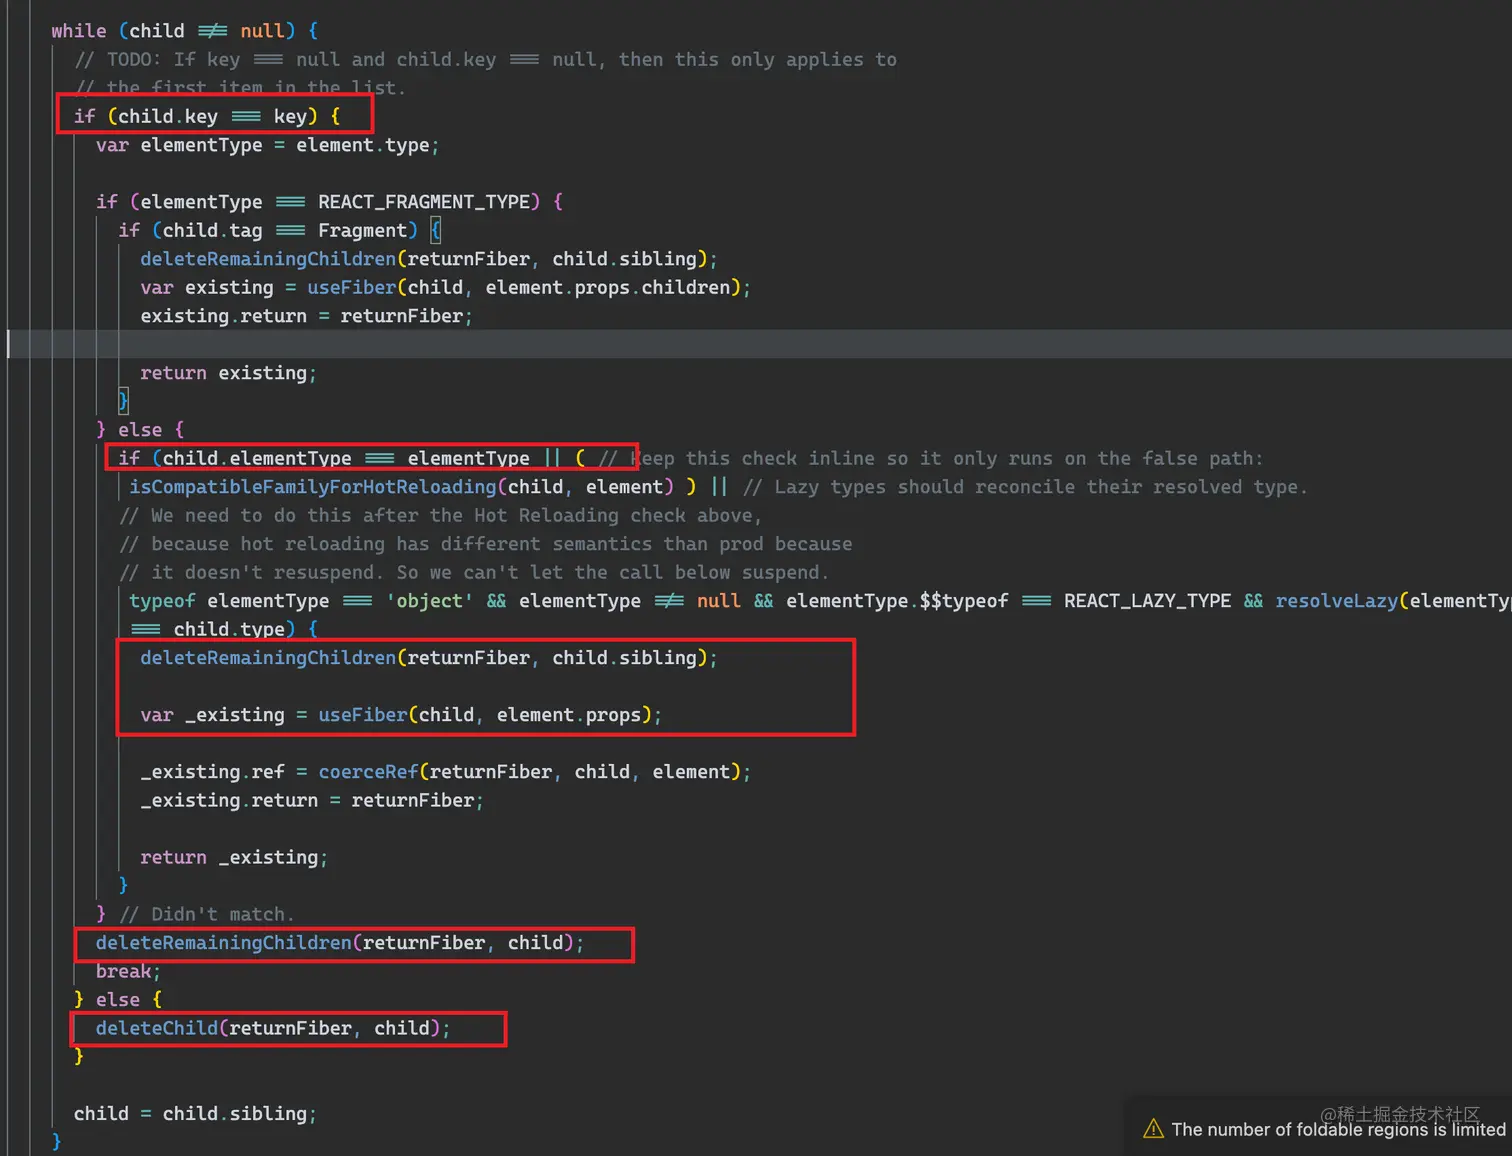Click 'because hot reloading has different semantics' comment

click(486, 544)
